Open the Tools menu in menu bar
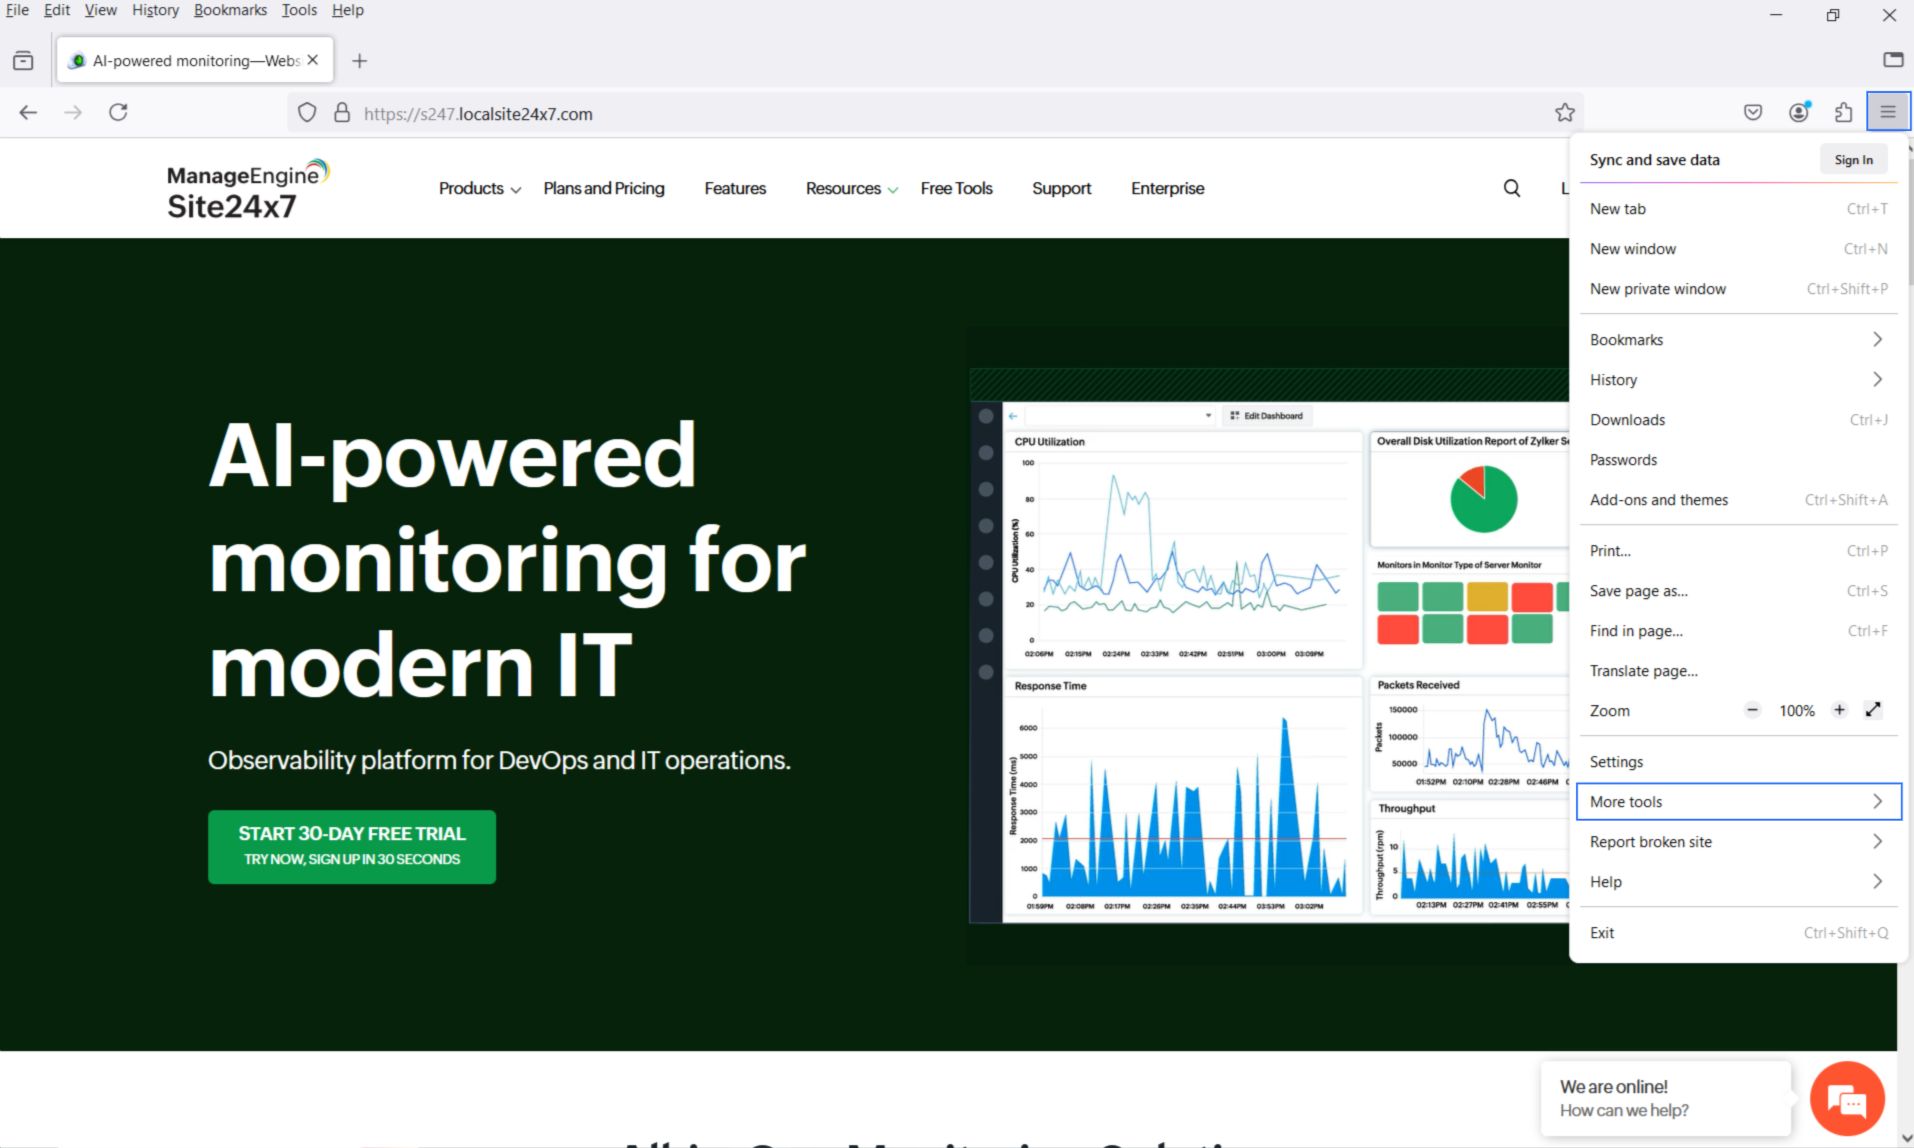The height and width of the screenshot is (1148, 1914). click(298, 10)
